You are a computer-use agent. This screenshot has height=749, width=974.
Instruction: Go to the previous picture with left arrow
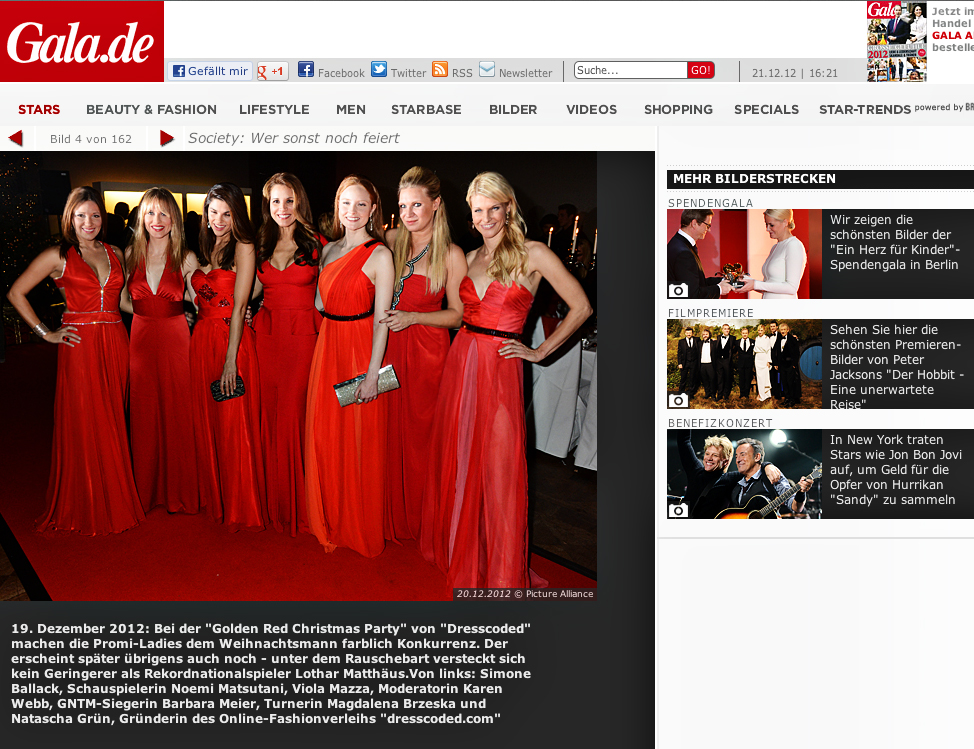tap(16, 138)
